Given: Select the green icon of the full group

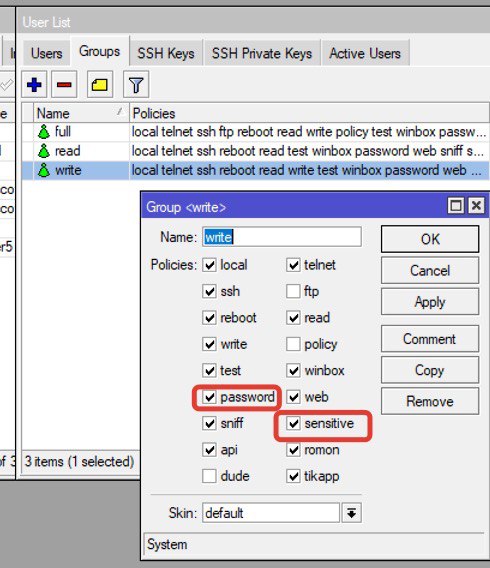Looking at the screenshot, I should (43, 131).
